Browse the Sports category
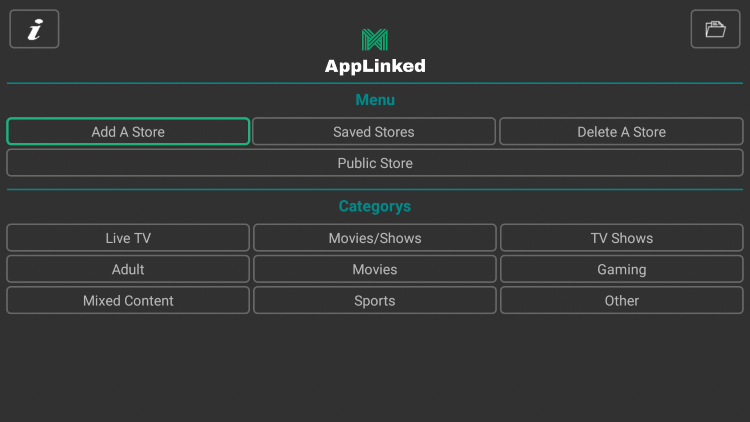The height and width of the screenshot is (422, 750). pos(375,300)
